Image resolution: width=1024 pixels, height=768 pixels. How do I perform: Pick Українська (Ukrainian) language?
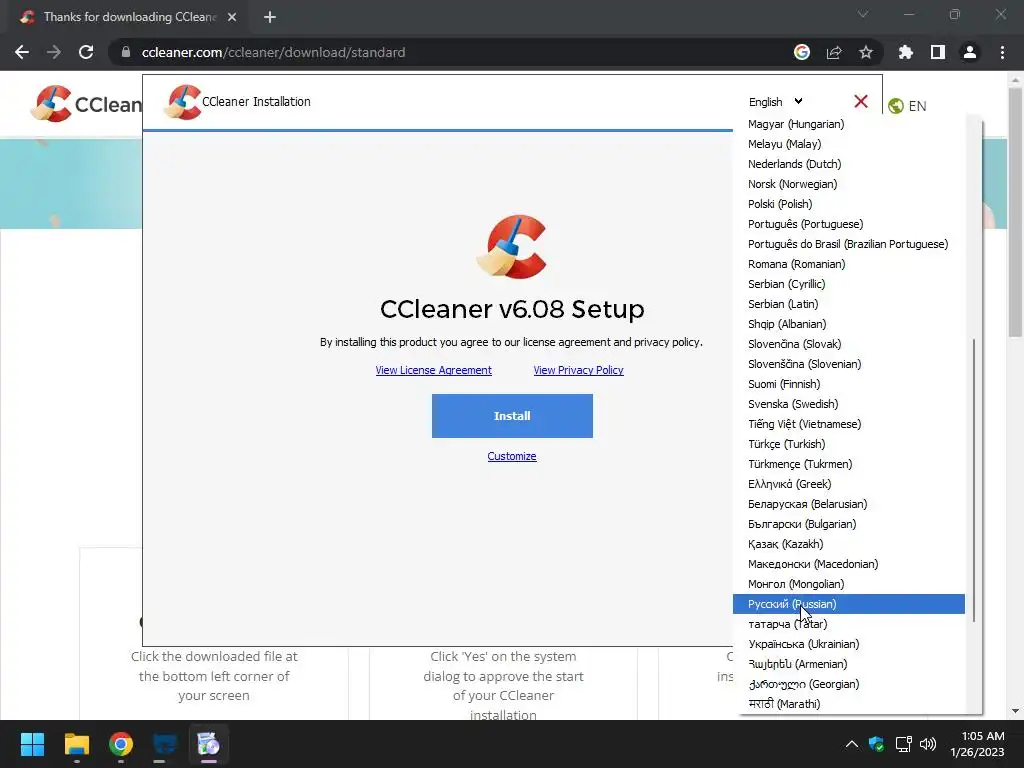click(x=848, y=644)
